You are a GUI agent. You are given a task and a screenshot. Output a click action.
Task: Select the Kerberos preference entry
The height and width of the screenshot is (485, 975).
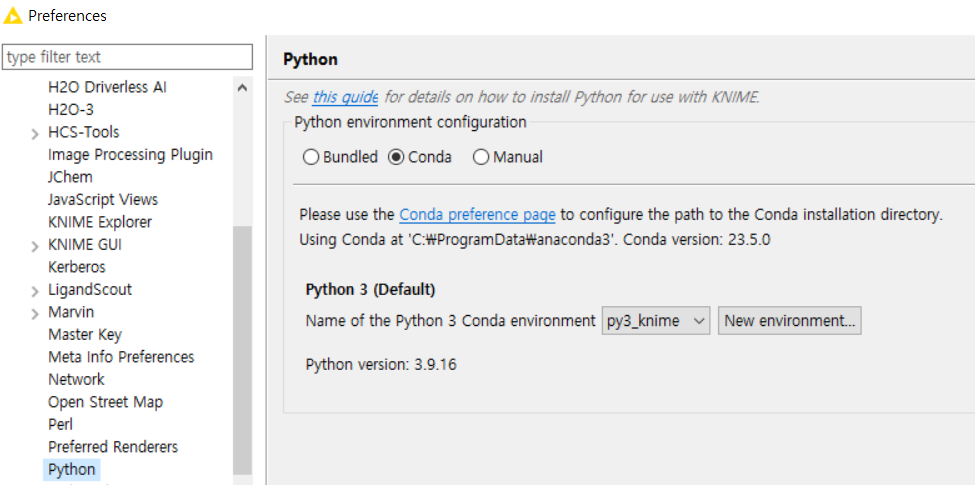tap(76, 267)
